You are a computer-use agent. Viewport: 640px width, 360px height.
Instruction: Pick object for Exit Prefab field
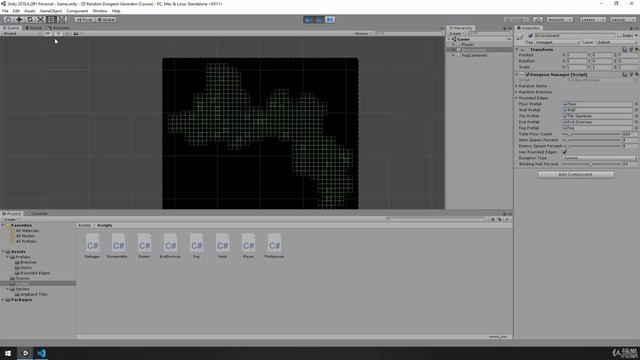tap(636, 122)
